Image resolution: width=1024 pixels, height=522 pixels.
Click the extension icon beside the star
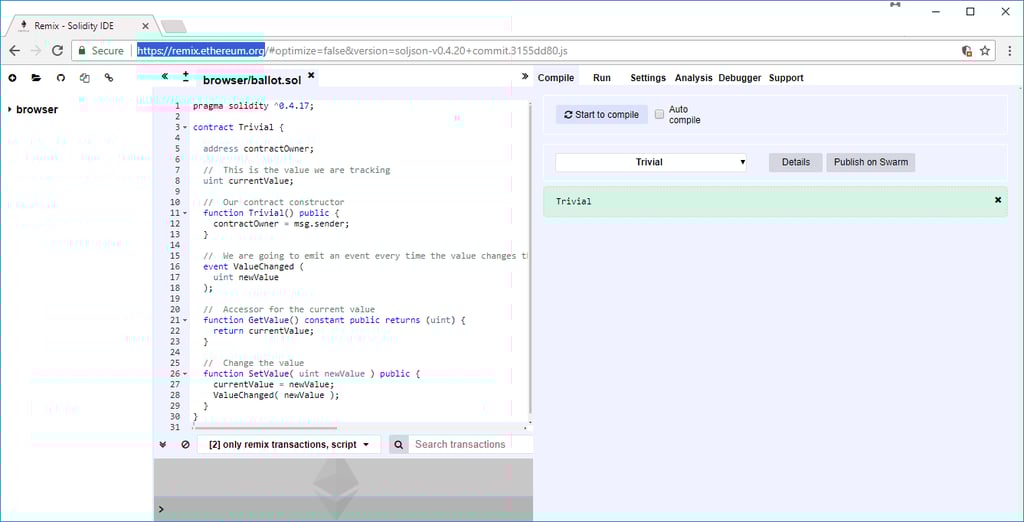click(x=967, y=50)
